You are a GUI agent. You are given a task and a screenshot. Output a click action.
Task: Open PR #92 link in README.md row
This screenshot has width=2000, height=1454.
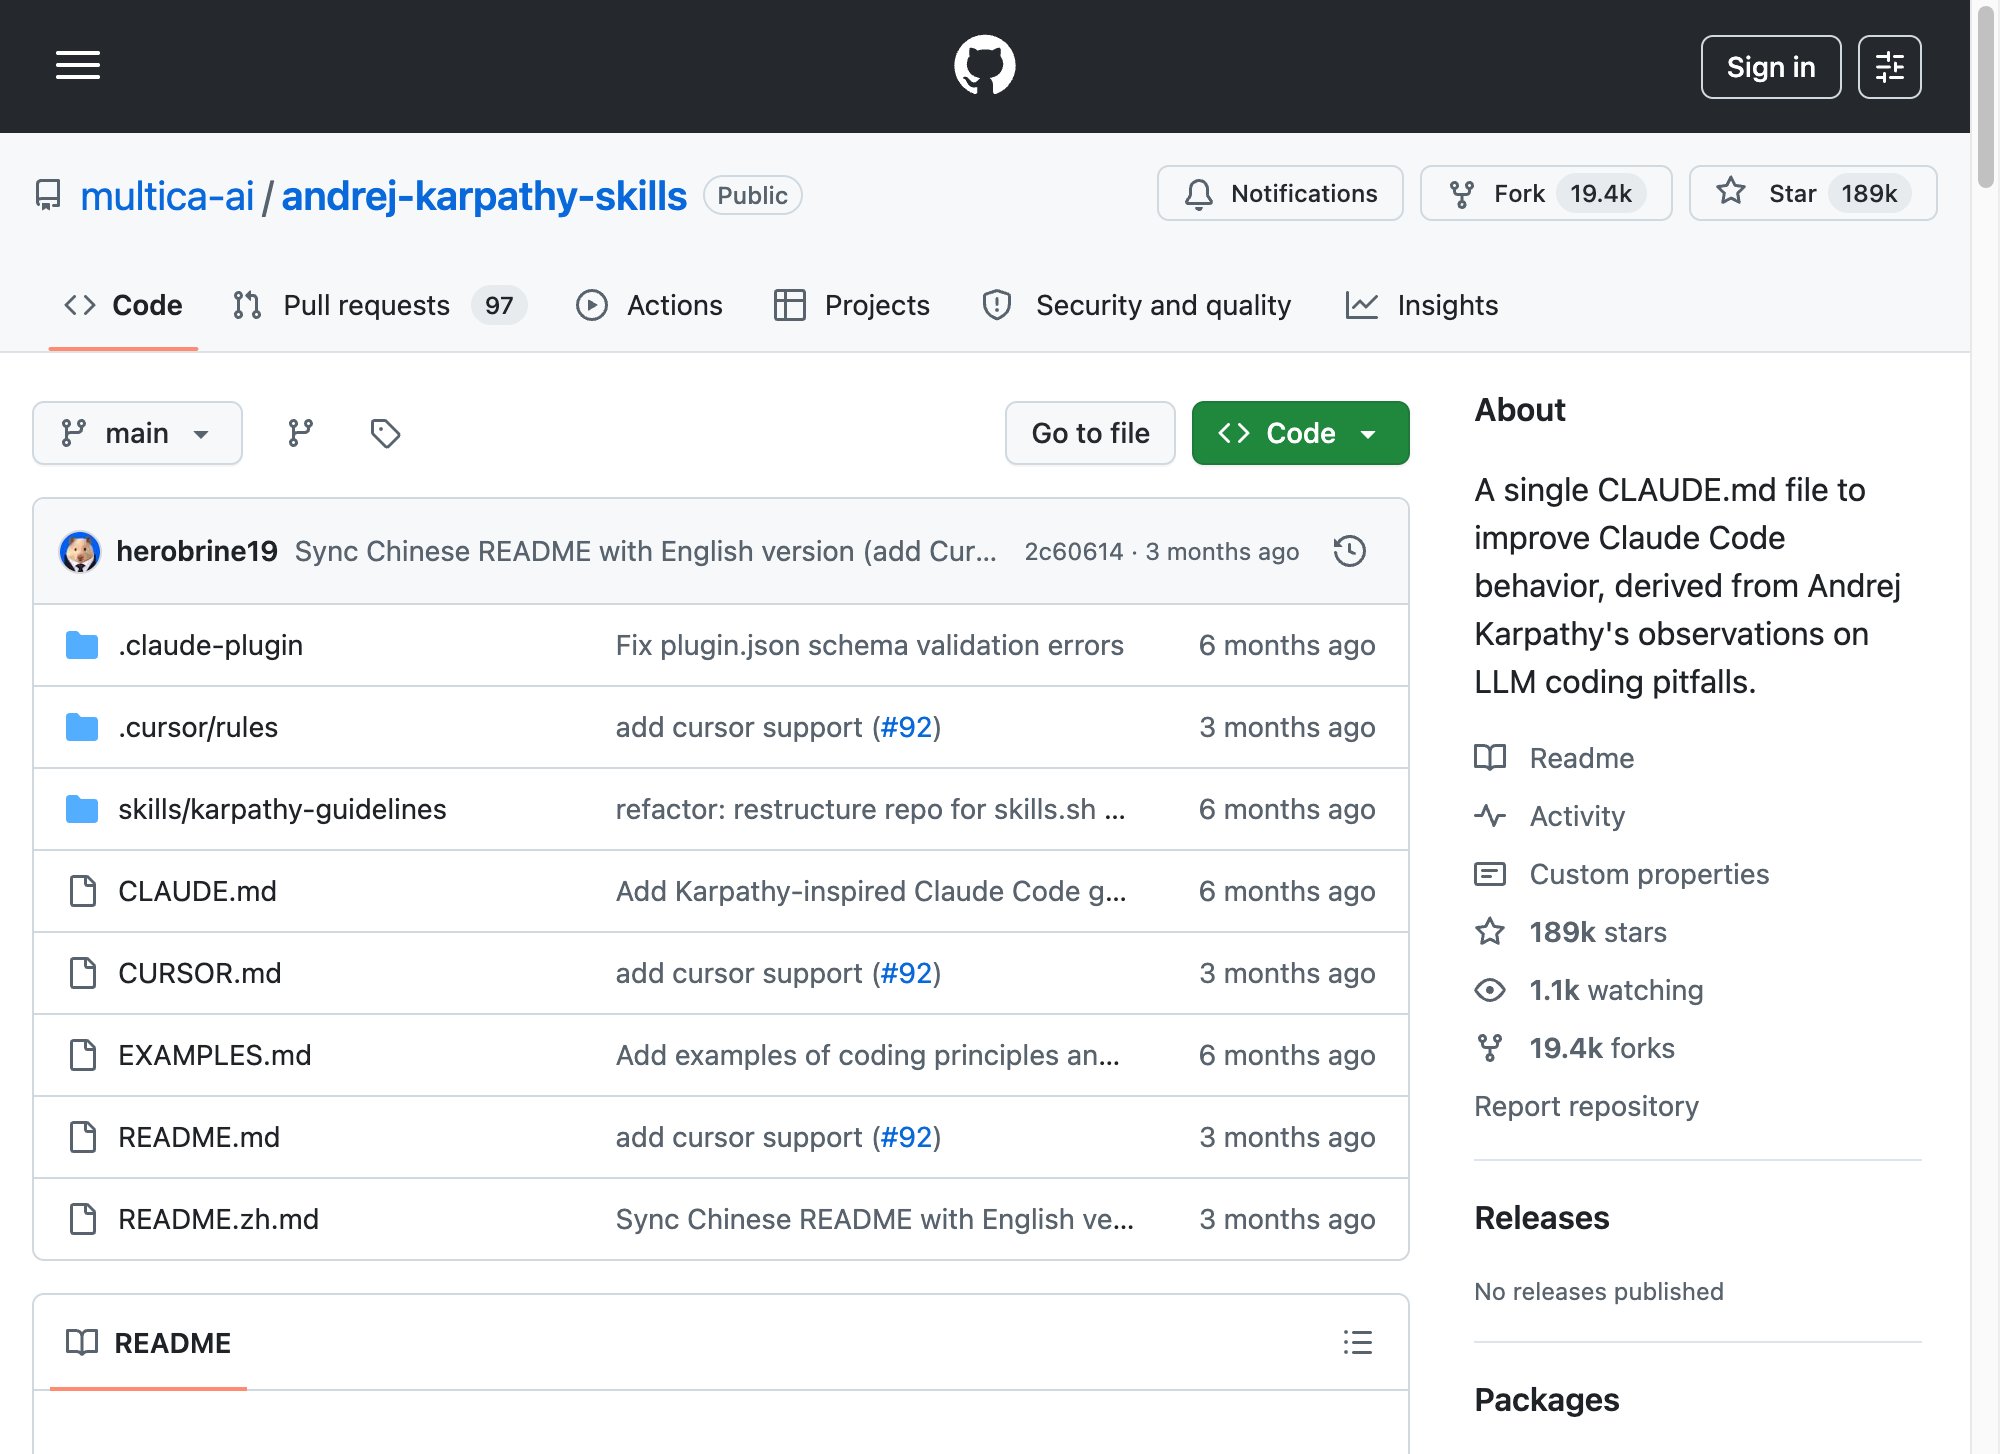[x=906, y=1137]
